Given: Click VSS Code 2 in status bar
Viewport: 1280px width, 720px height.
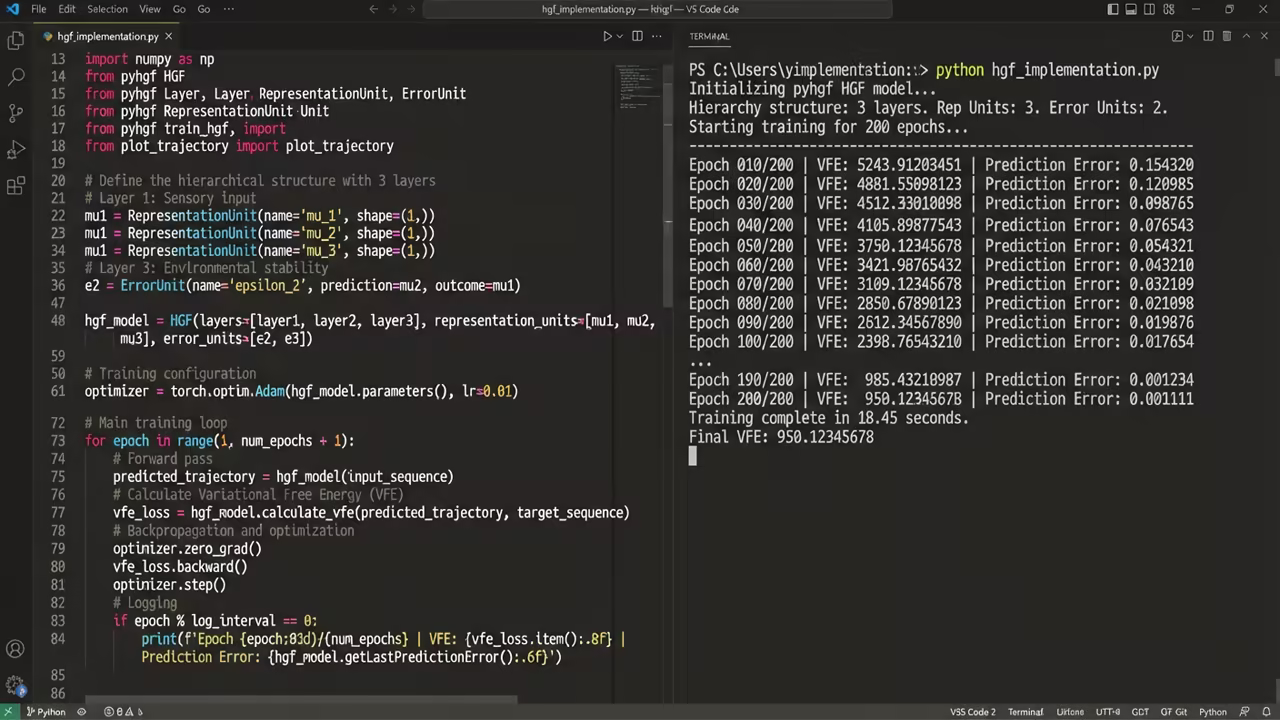Looking at the screenshot, I should (972, 712).
